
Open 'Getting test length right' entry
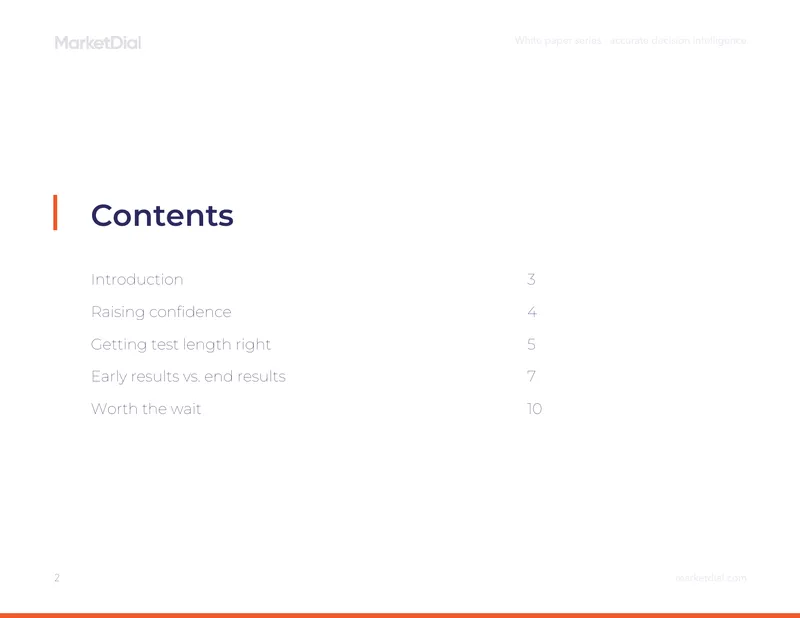pyautogui.click(x=181, y=344)
